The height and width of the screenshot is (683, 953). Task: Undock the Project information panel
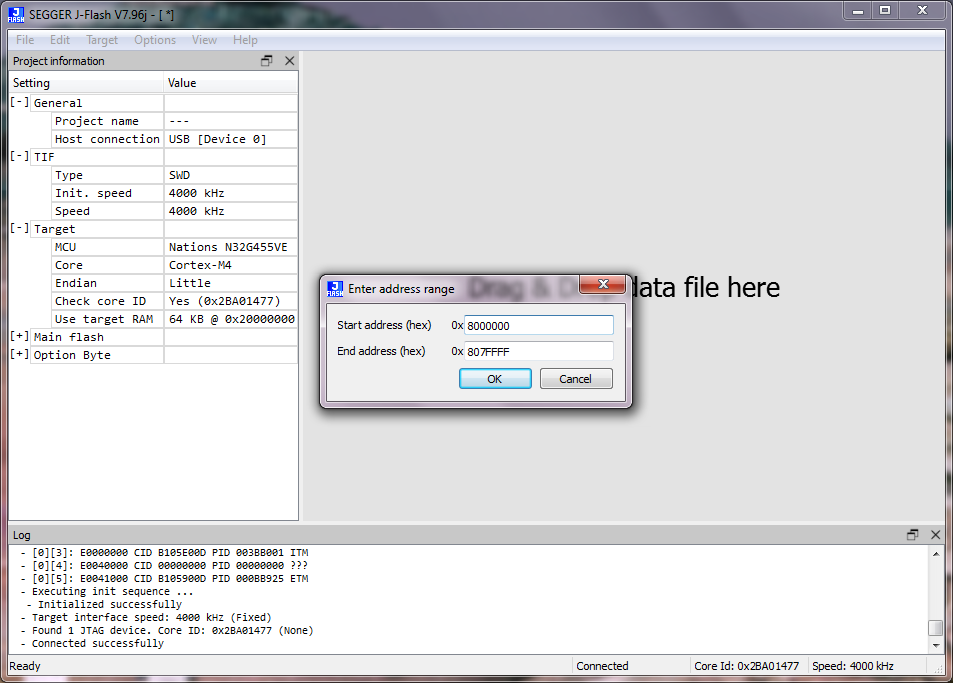pos(266,61)
